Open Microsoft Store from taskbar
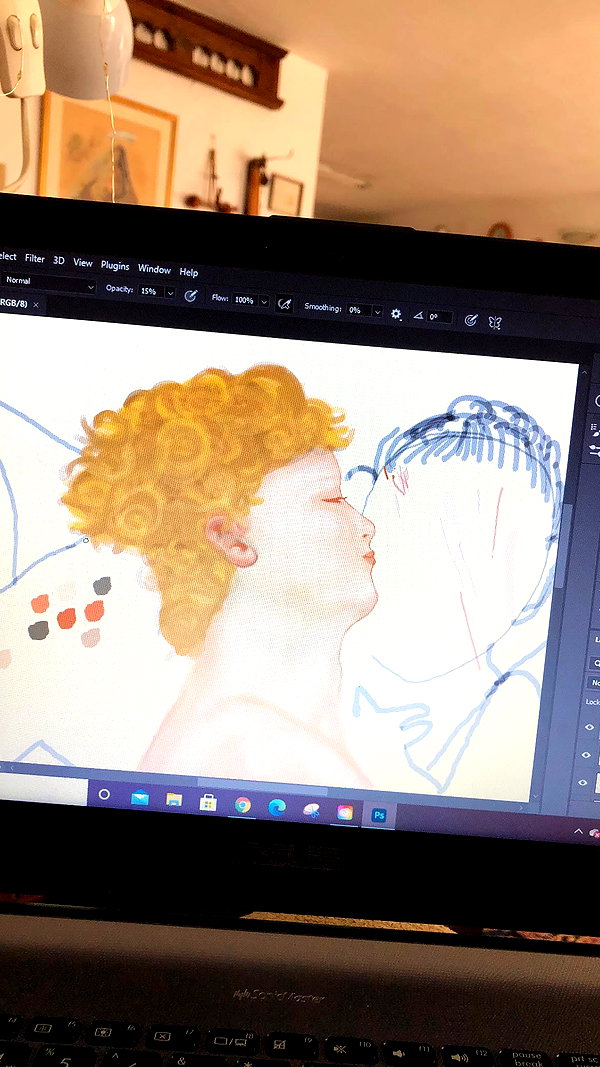This screenshot has height=1067, width=600. click(208, 803)
